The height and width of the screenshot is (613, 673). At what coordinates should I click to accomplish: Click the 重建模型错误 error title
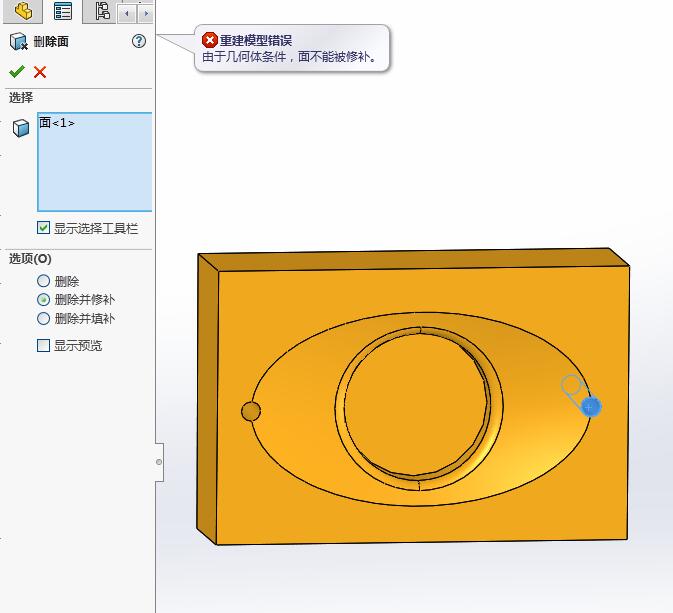click(256, 40)
